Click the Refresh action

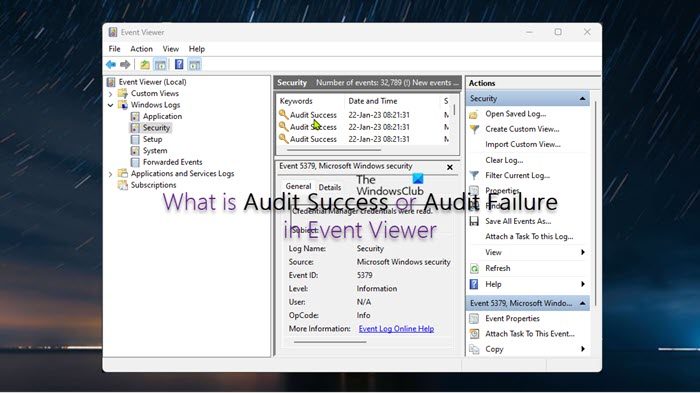click(497, 268)
